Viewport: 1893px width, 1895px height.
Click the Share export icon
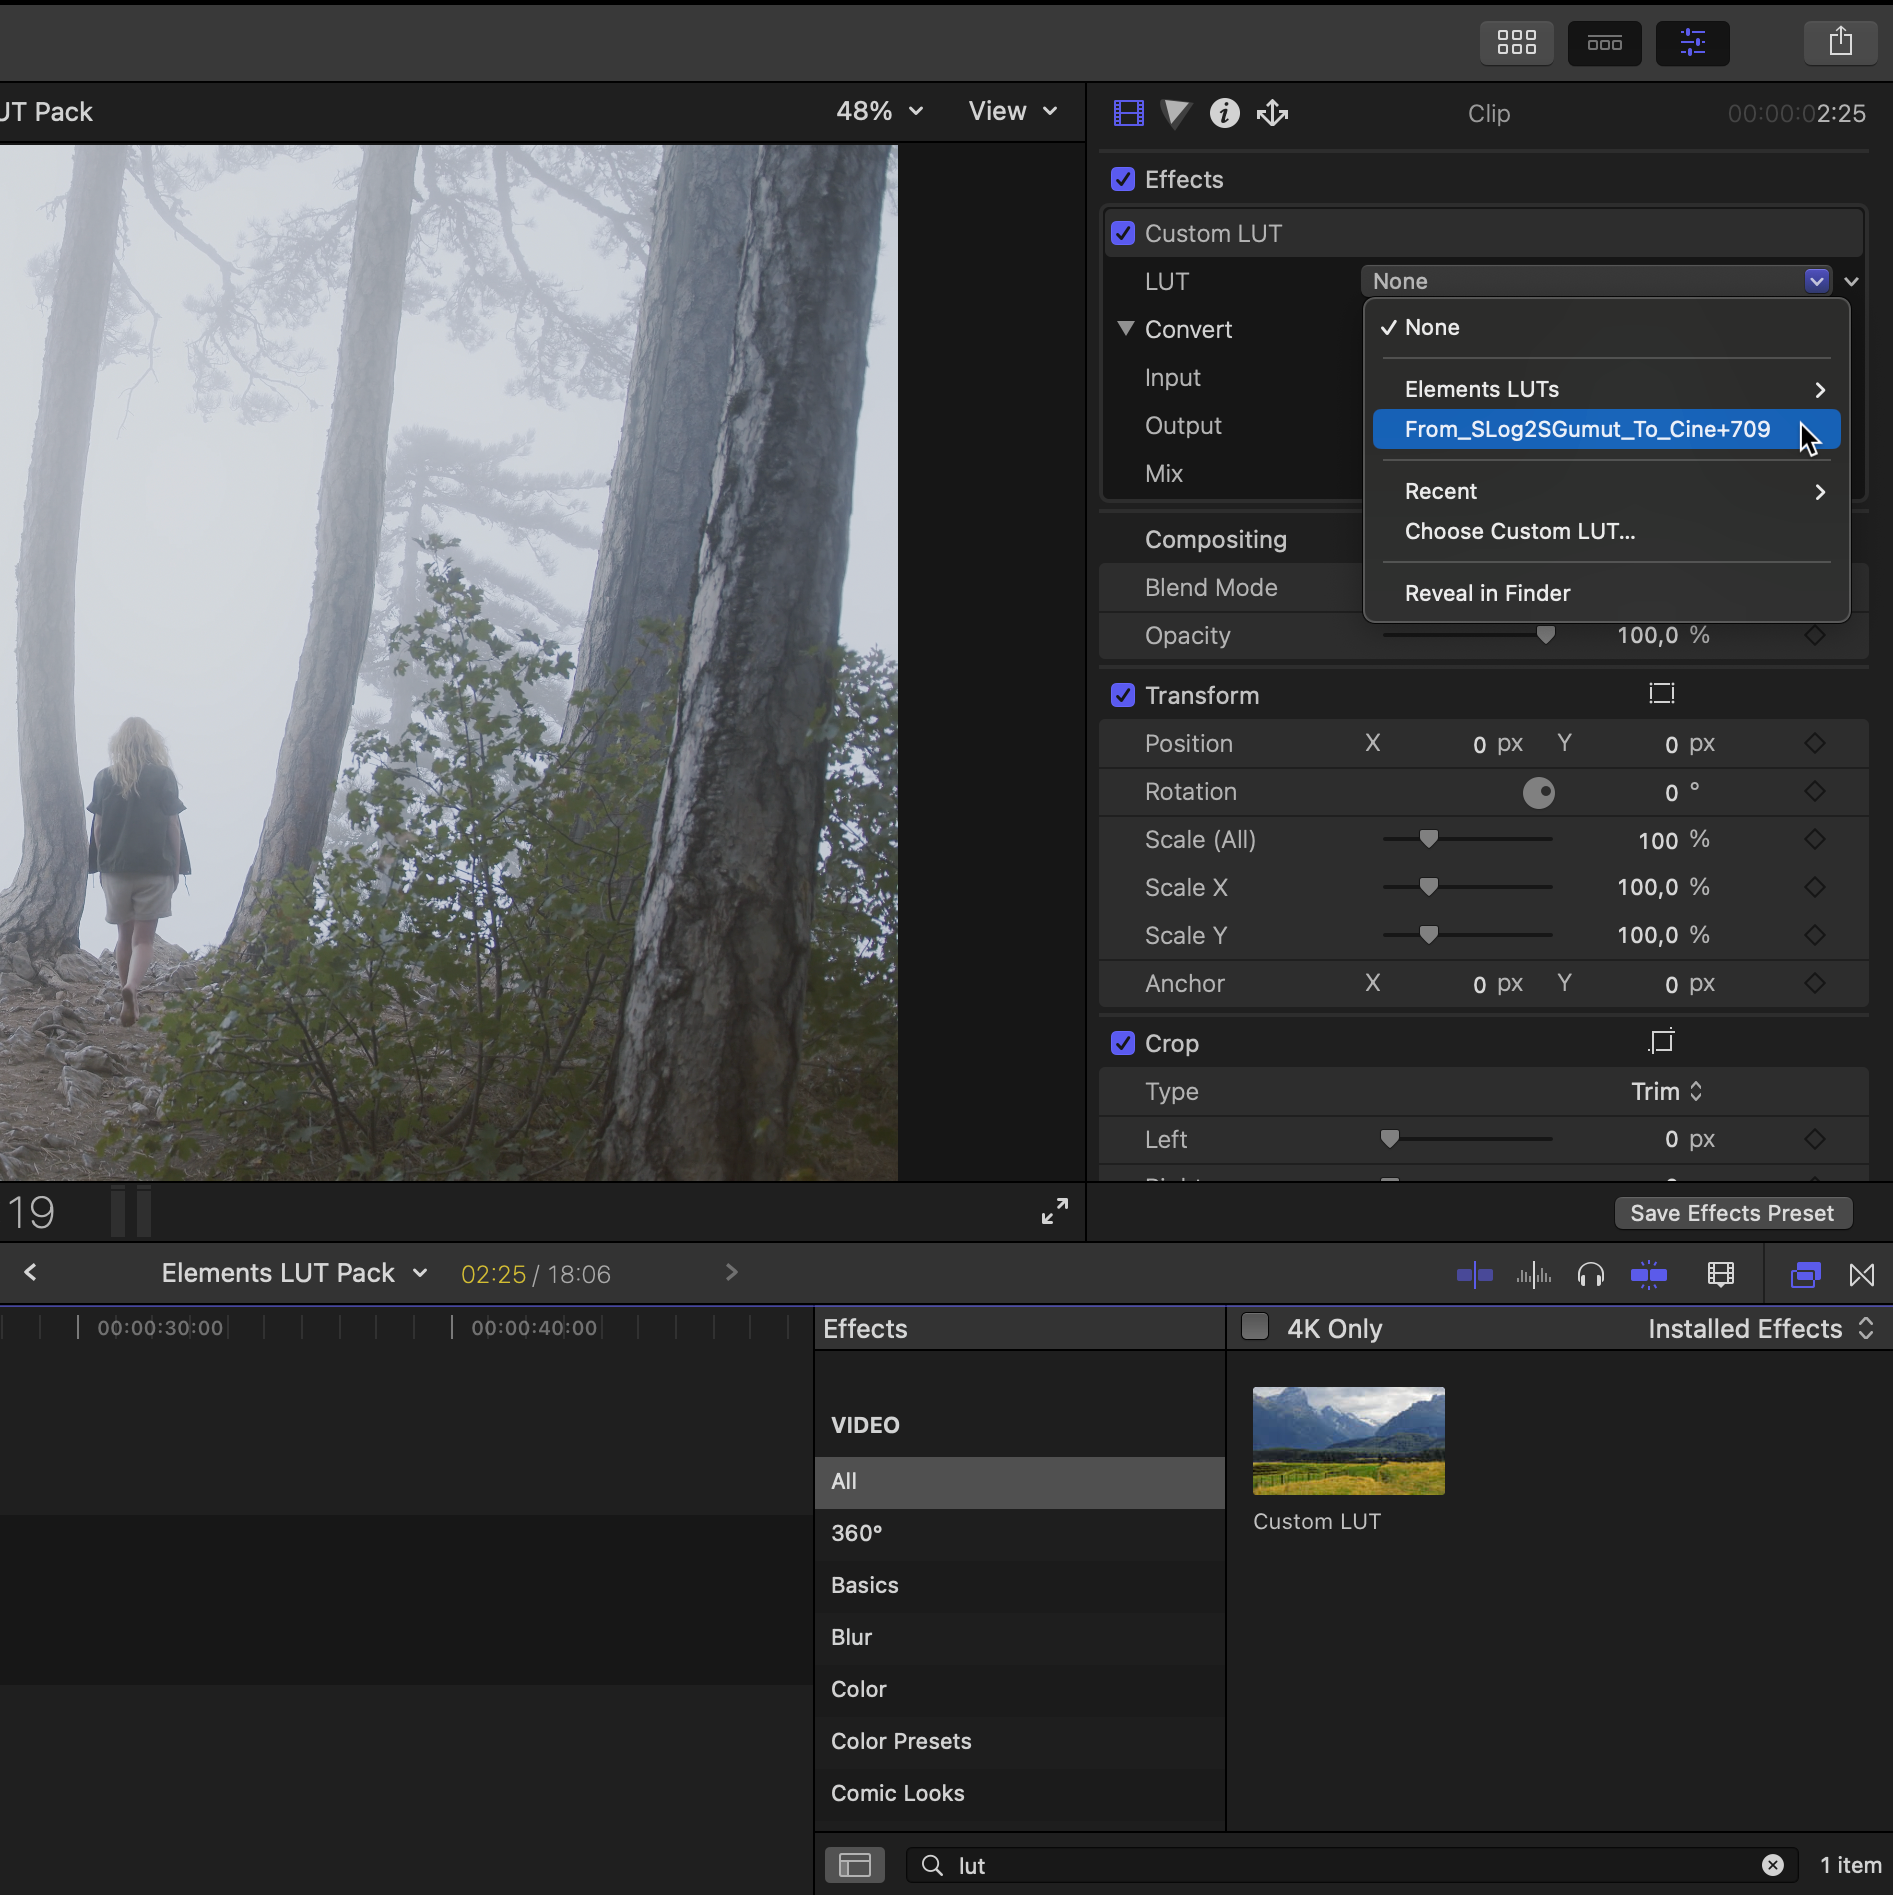[x=1840, y=43]
